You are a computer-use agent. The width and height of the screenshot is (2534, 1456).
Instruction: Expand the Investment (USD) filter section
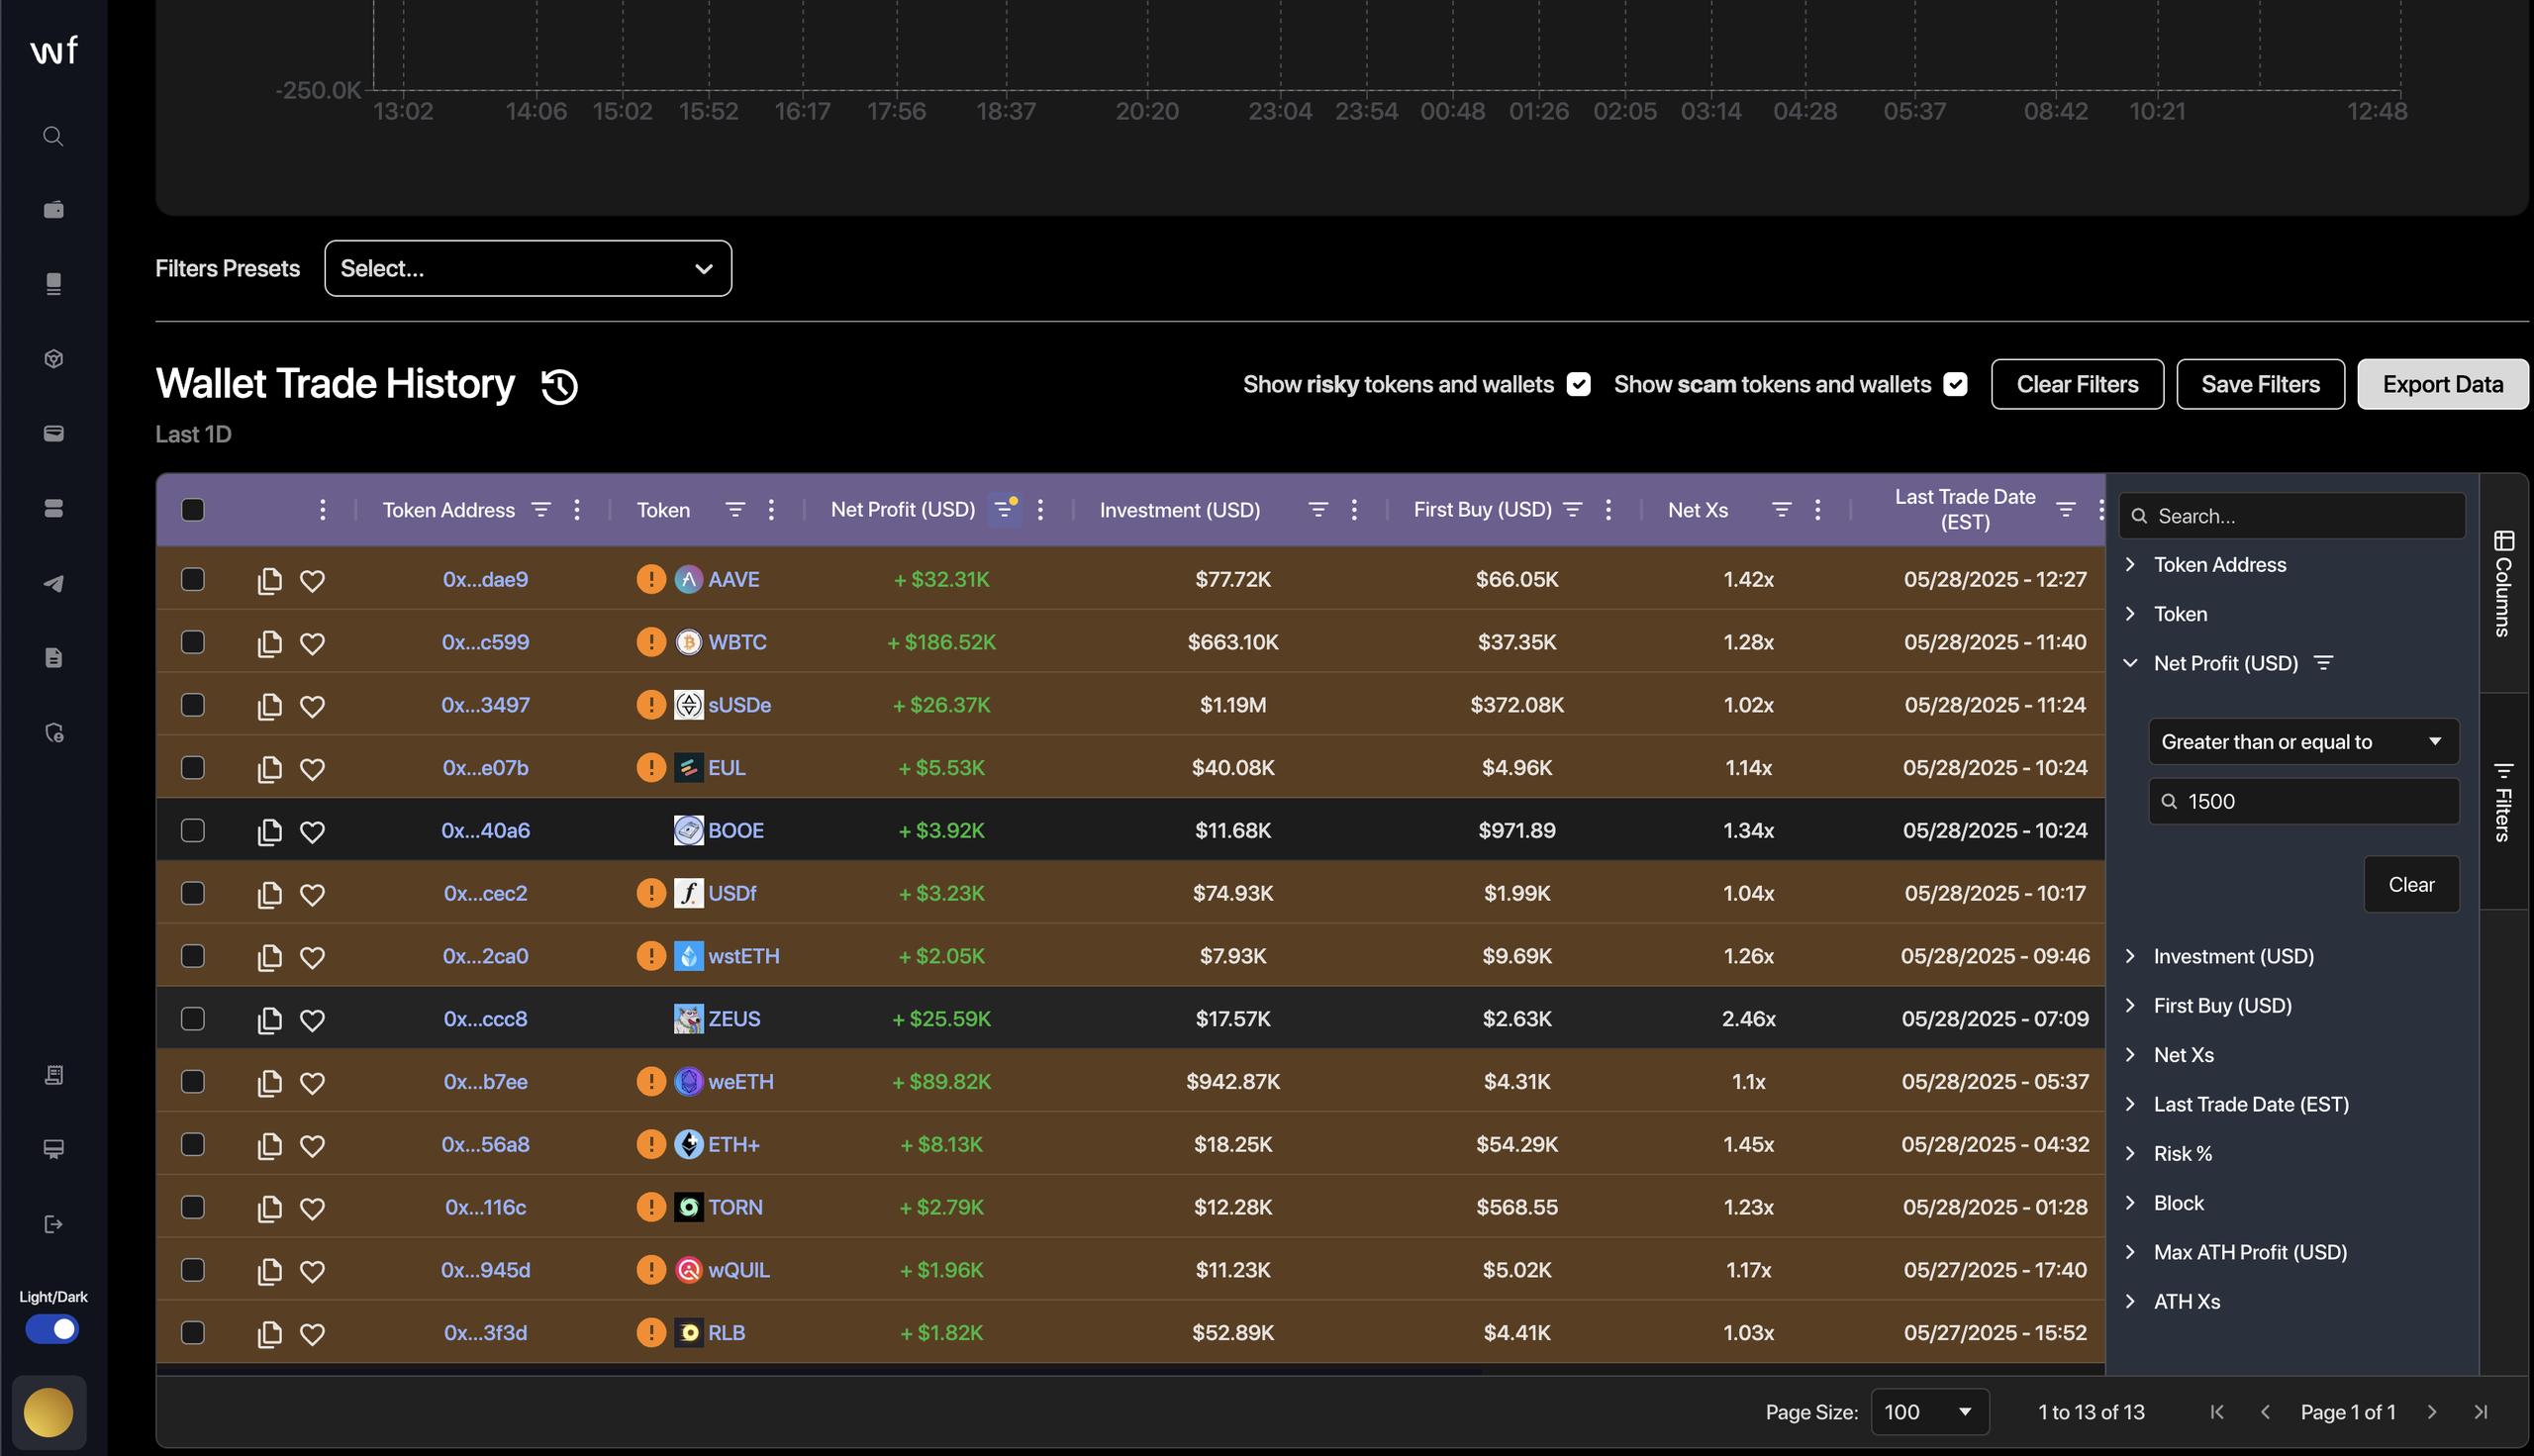tap(2233, 956)
